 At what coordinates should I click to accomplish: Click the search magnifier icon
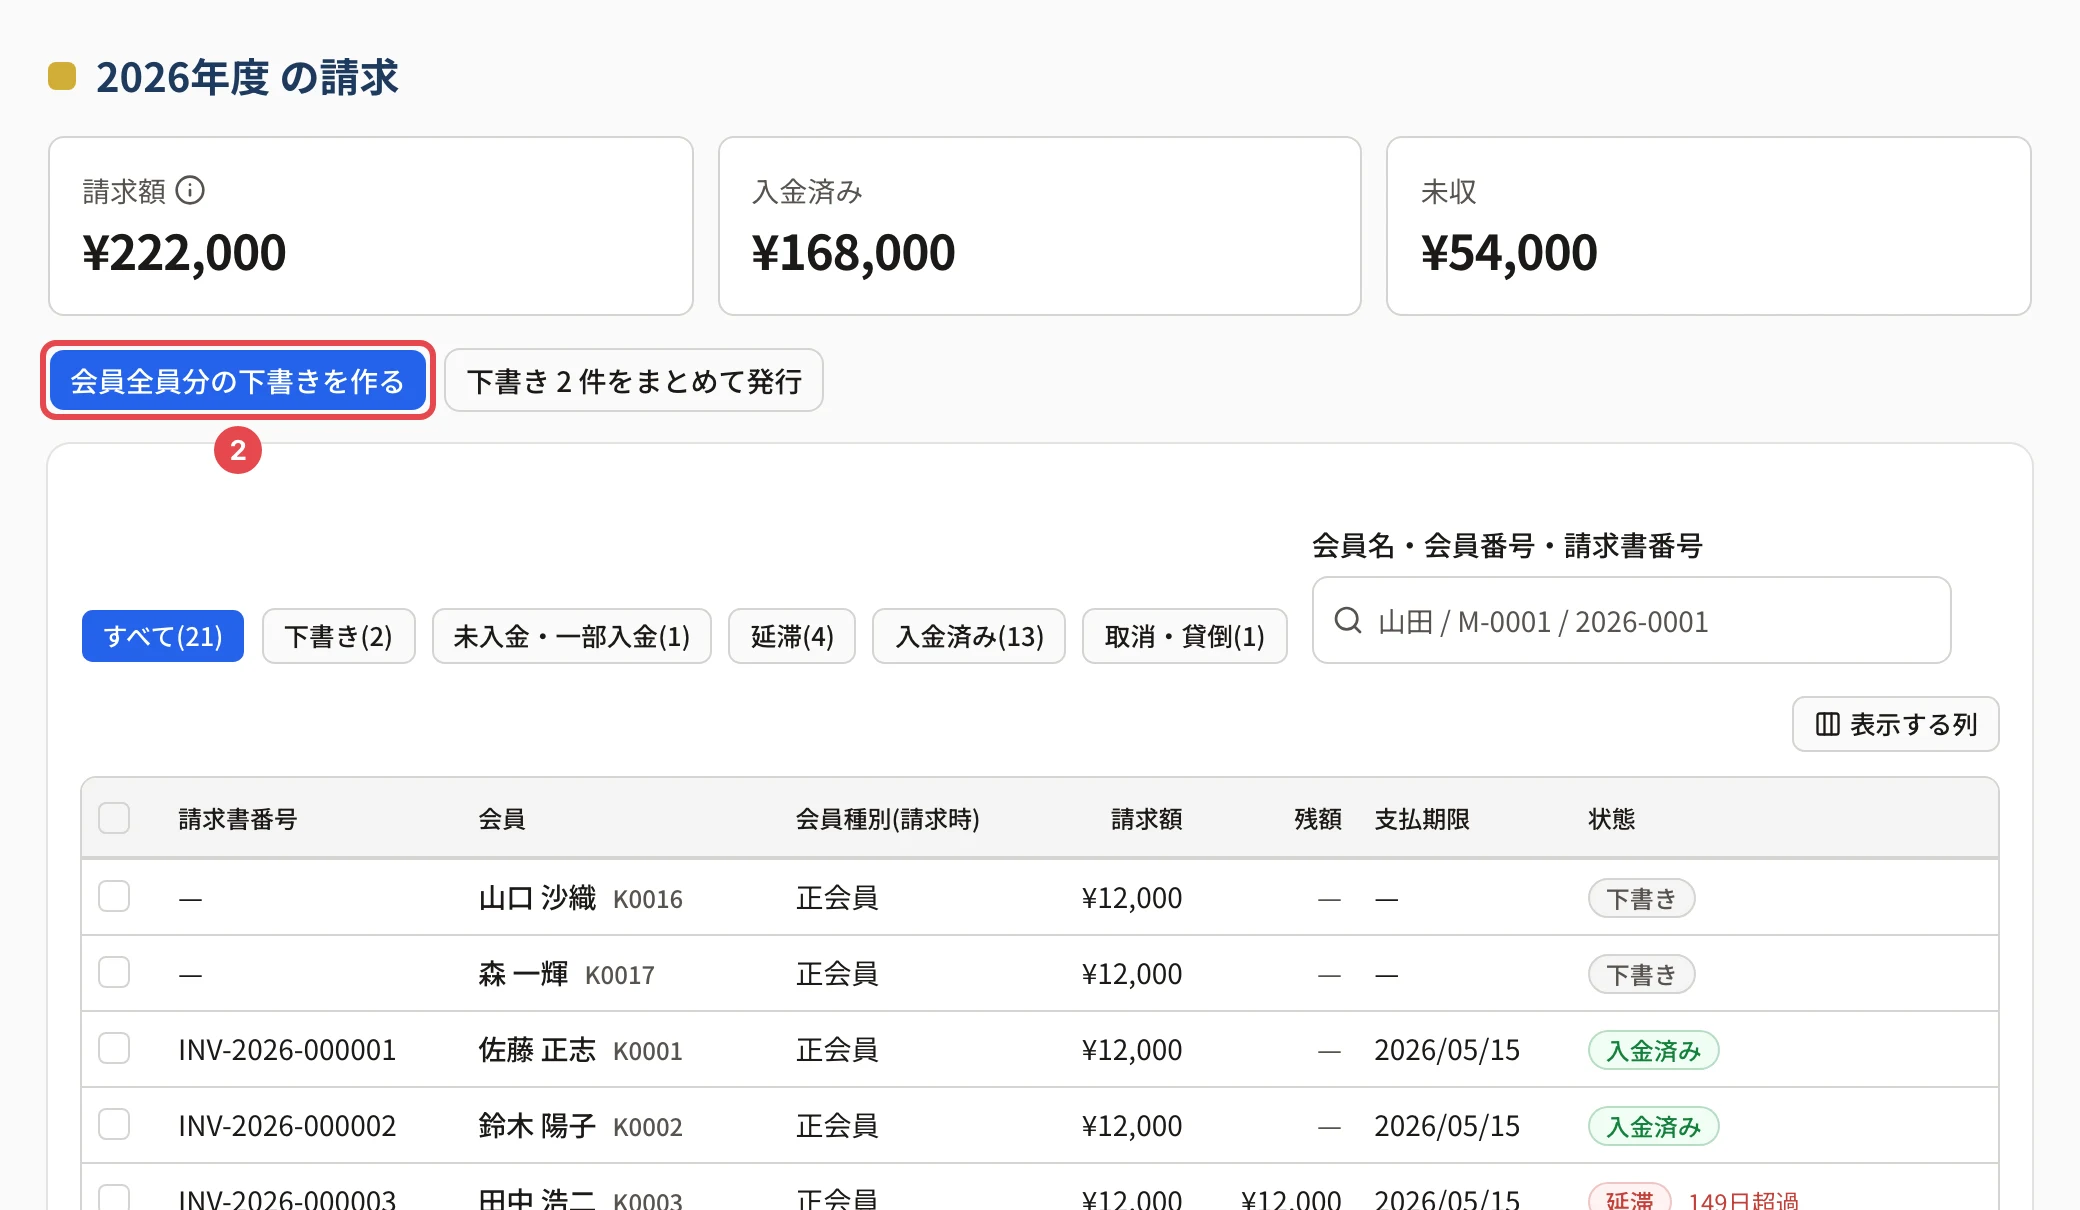1348,620
